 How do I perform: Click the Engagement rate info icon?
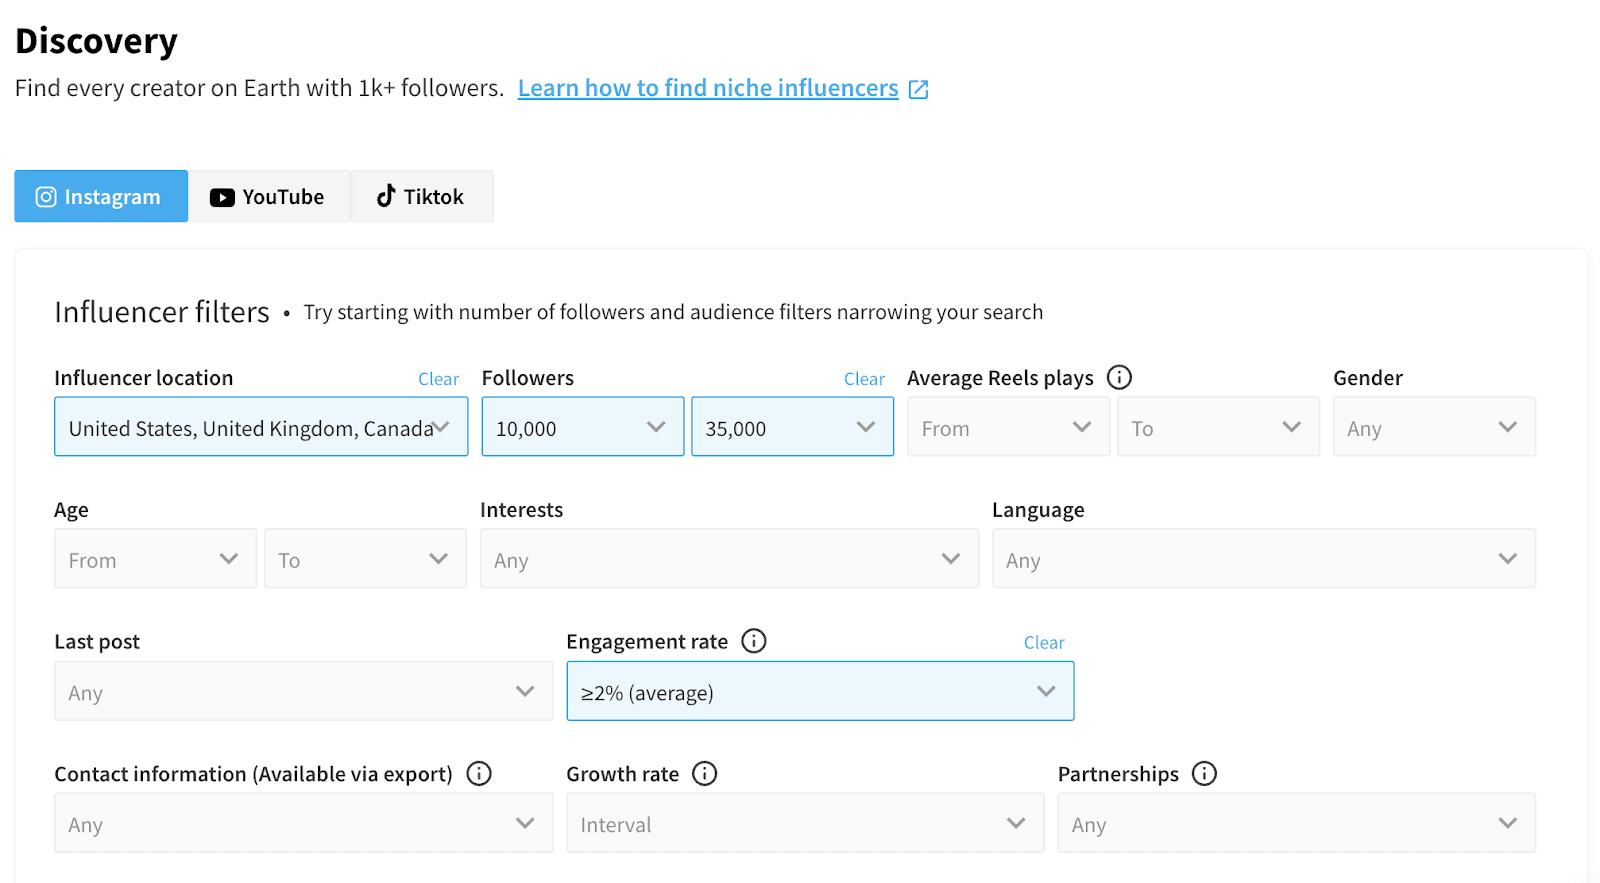coord(754,641)
